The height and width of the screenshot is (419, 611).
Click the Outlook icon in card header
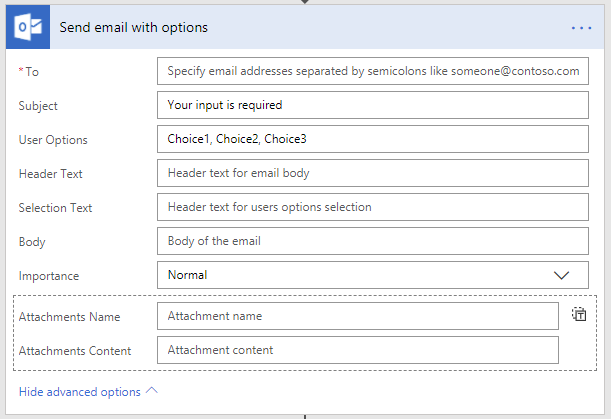point(28,28)
